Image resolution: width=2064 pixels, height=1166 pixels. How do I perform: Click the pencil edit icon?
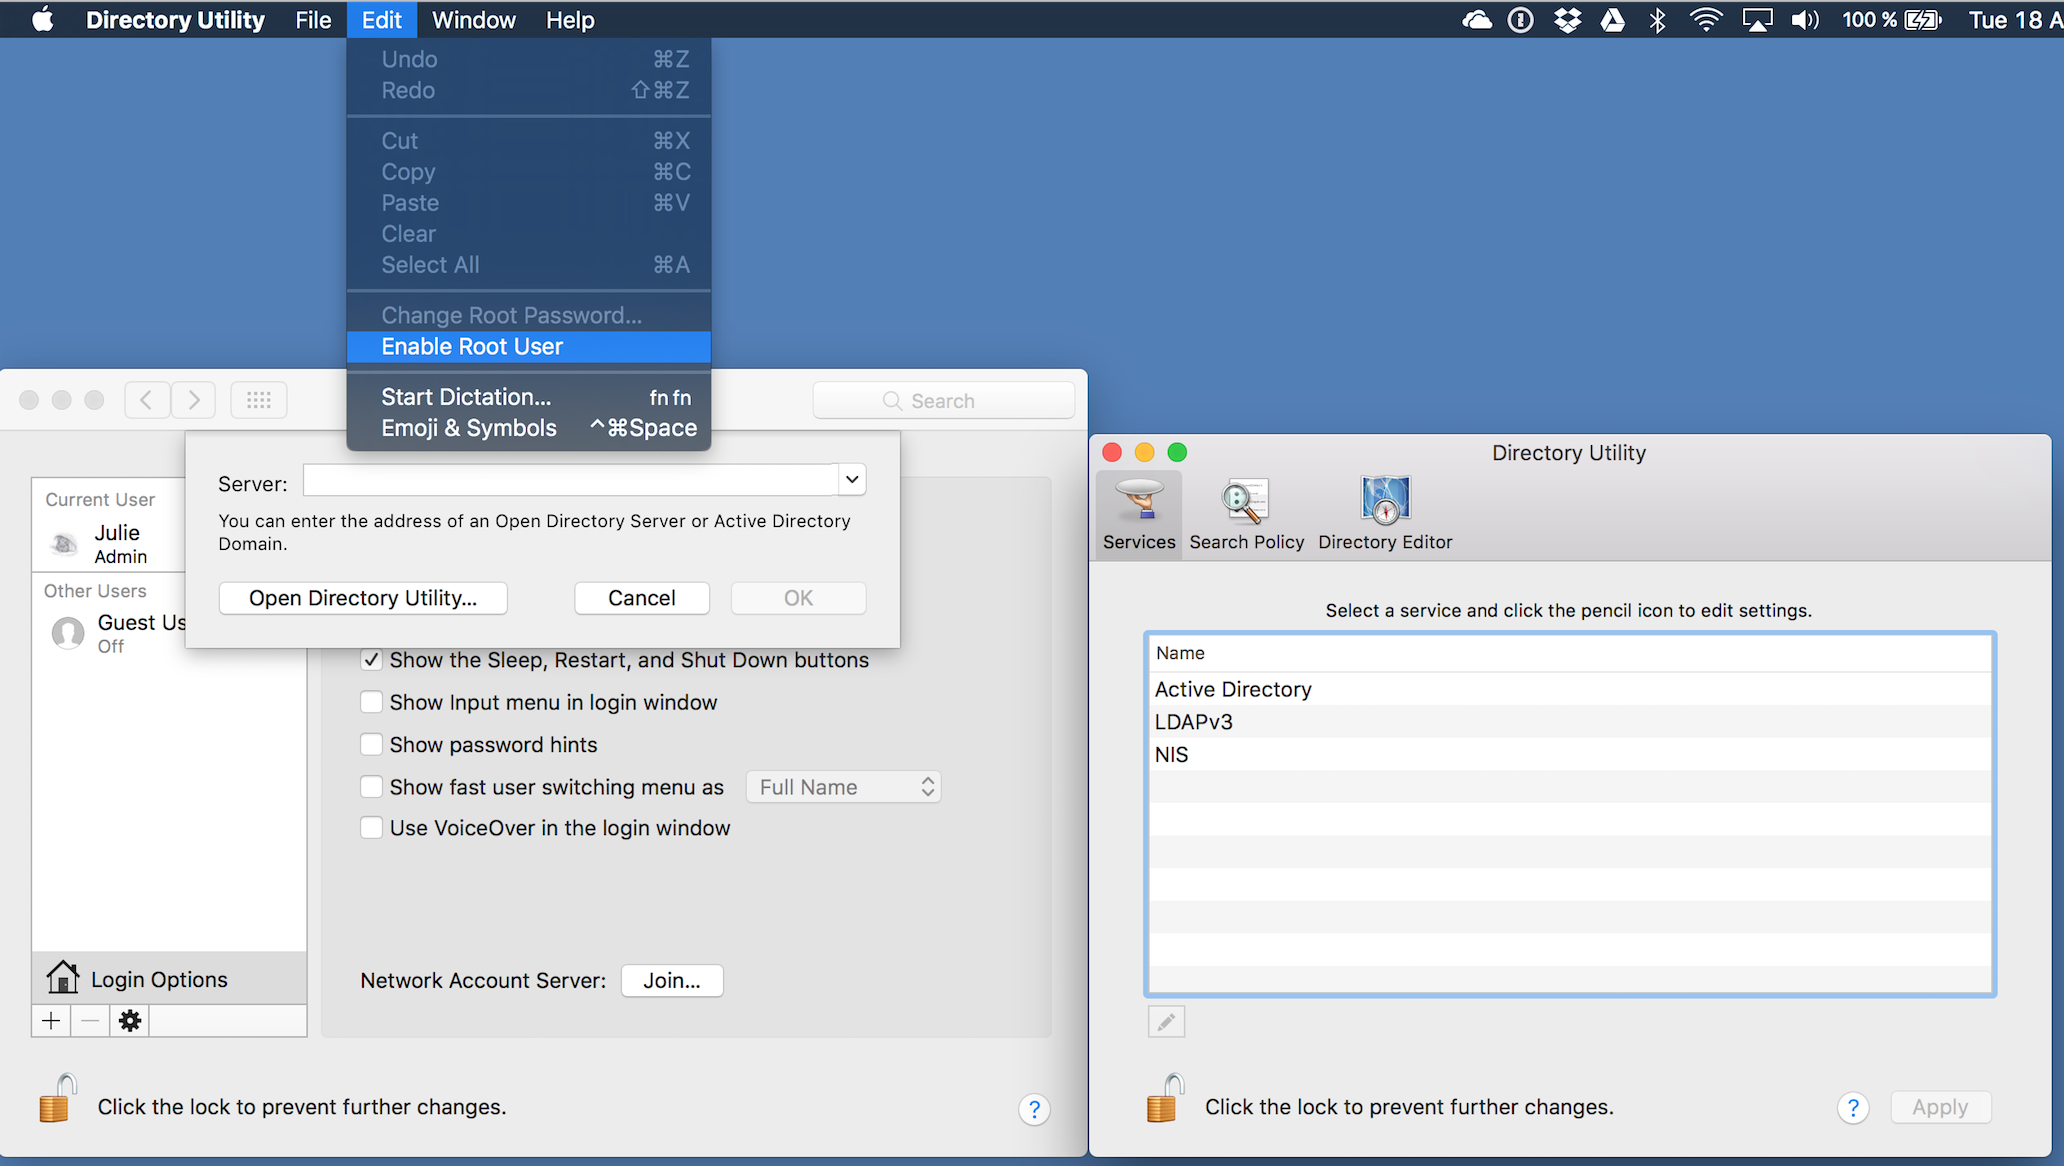1166,1022
